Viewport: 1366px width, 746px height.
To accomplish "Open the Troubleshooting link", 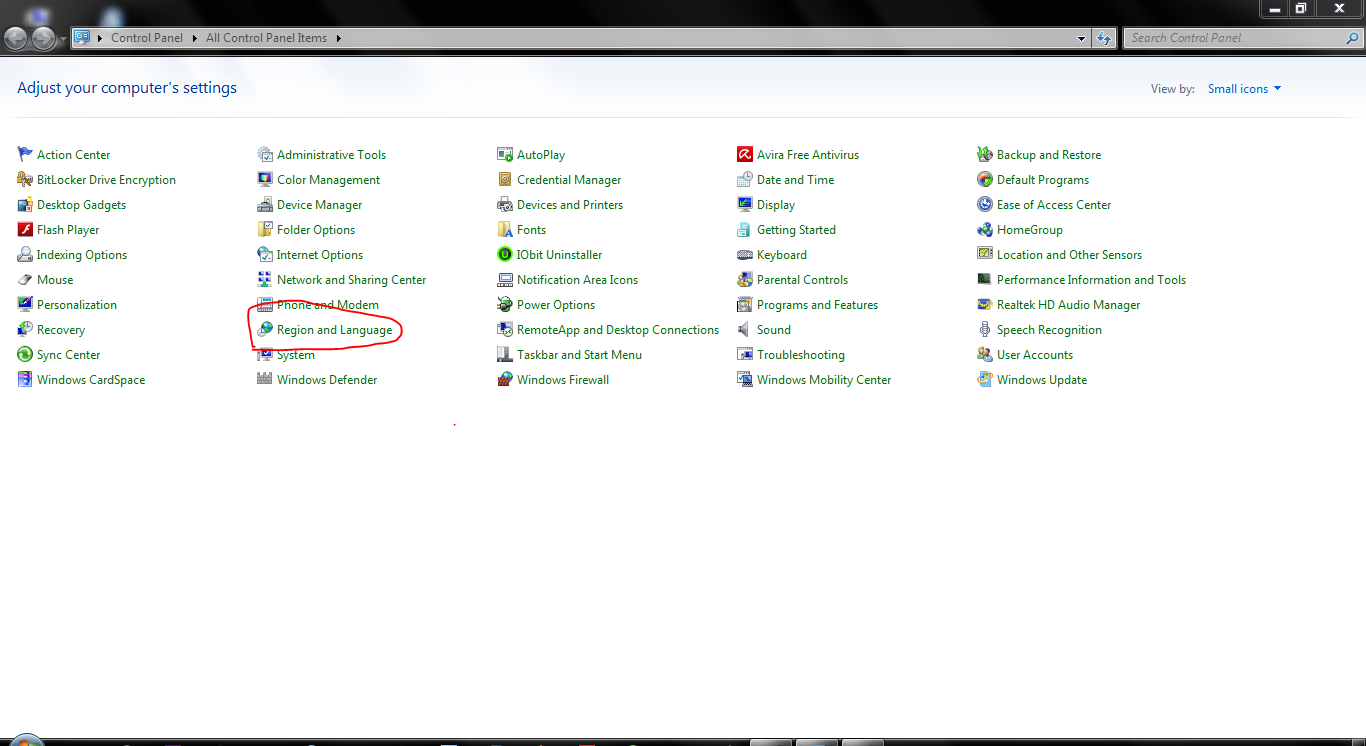I will coord(801,354).
